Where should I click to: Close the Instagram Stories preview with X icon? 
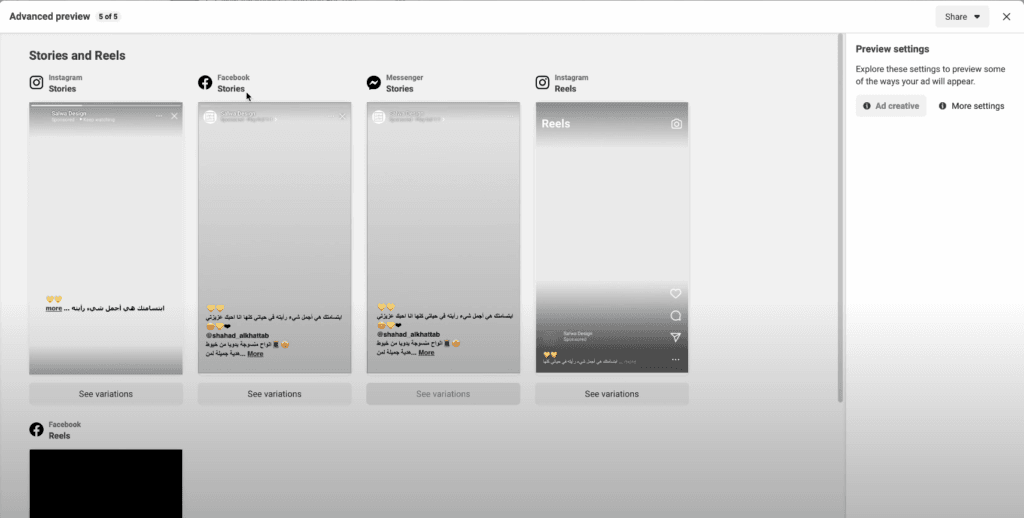[x=174, y=116]
